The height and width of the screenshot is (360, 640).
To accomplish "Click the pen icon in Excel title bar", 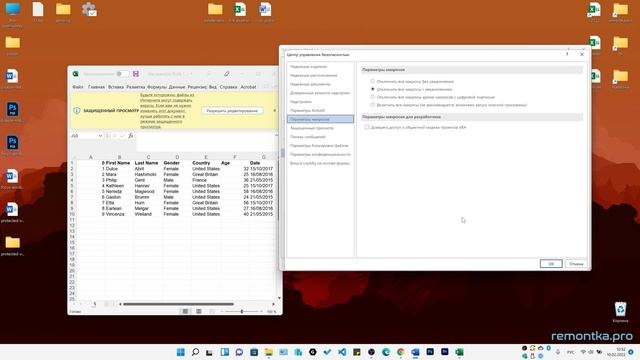I will point(227,74).
